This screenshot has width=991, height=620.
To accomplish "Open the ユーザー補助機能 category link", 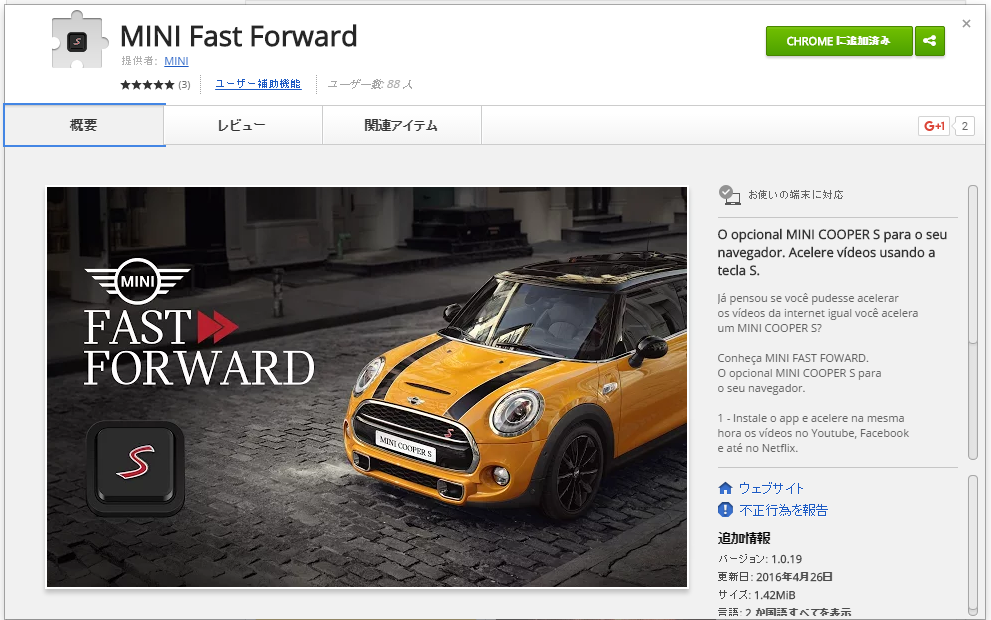I will (x=258, y=84).
